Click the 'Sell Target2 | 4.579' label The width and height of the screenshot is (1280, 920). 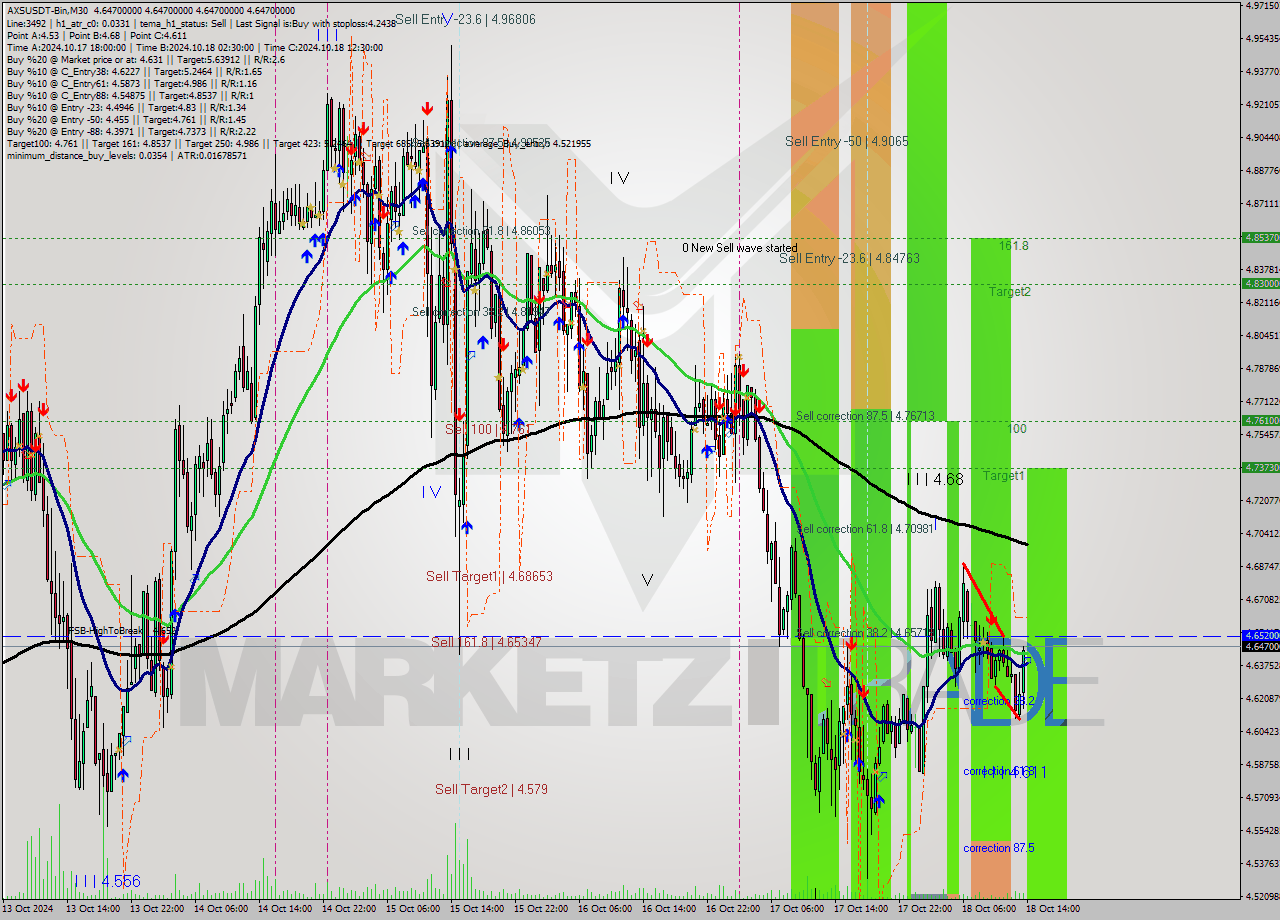(x=491, y=789)
